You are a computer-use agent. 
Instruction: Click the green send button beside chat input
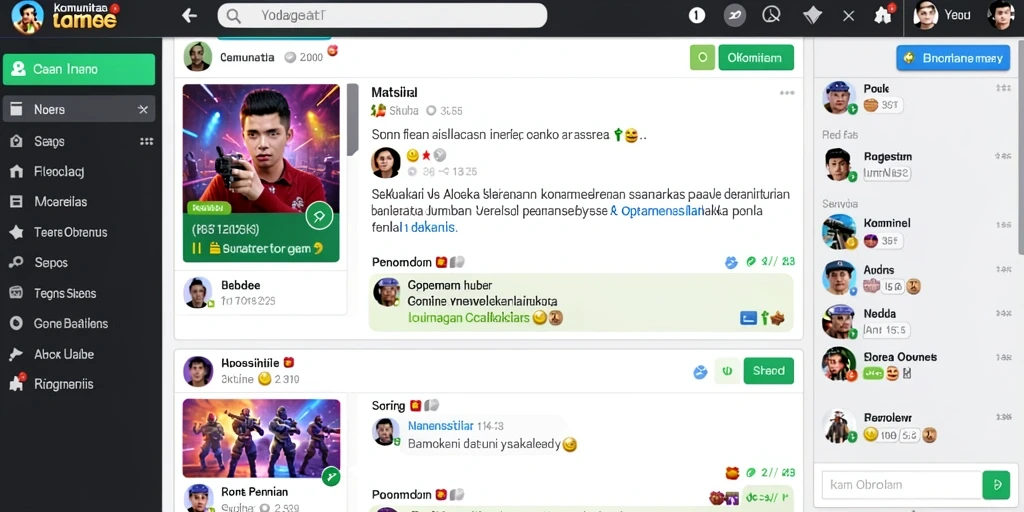997,485
